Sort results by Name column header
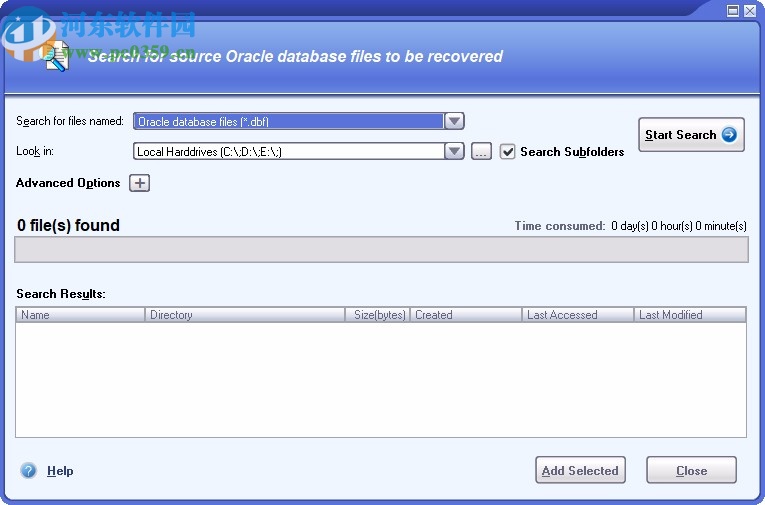The height and width of the screenshot is (505, 765). coord(81,315)
